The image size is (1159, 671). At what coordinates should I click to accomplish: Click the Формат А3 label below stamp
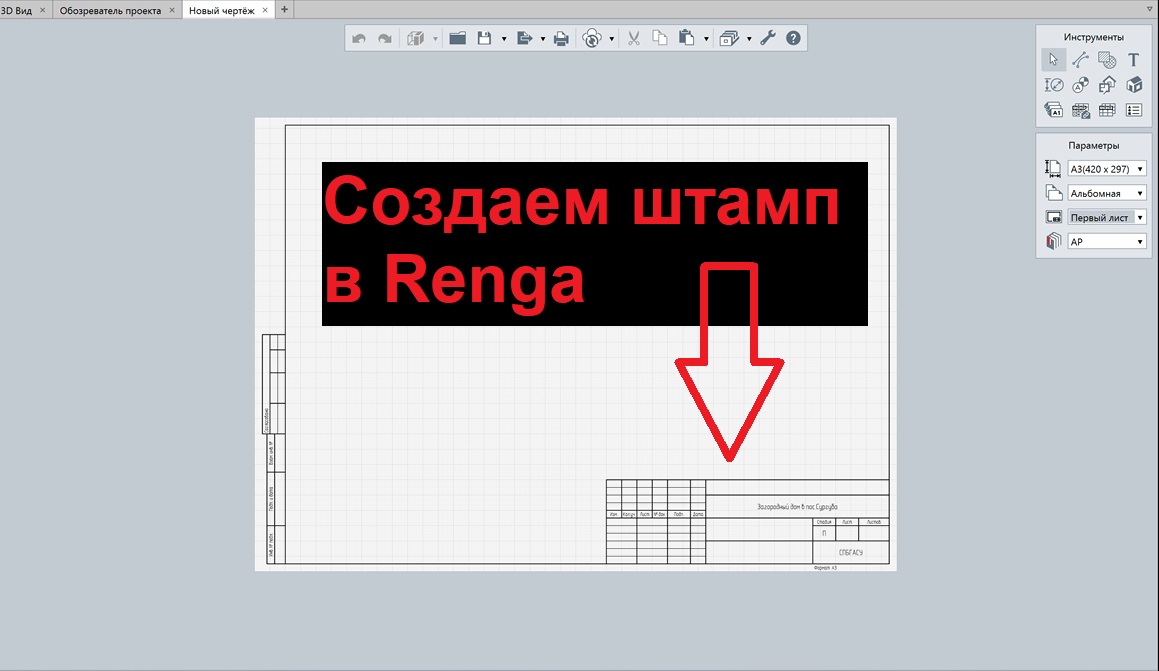pyautogui.click(x=825, y=568)
